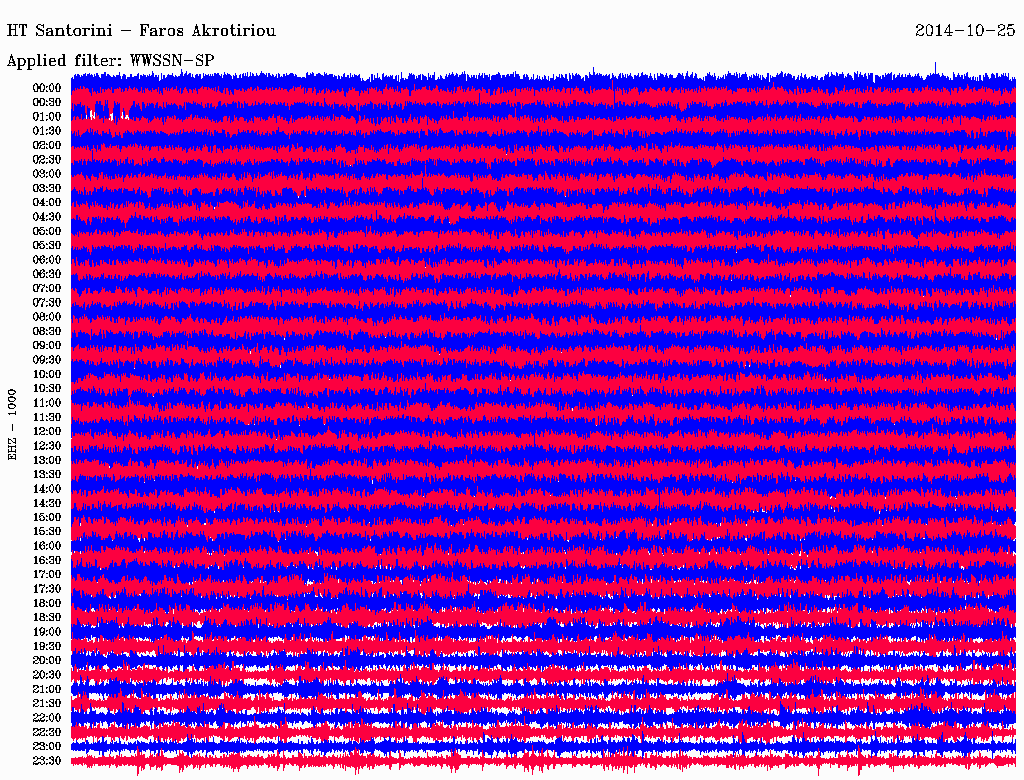This screenshot has width=1024, height=780.
Task: Select the 03:30 time label
Action: pos(47,188)
